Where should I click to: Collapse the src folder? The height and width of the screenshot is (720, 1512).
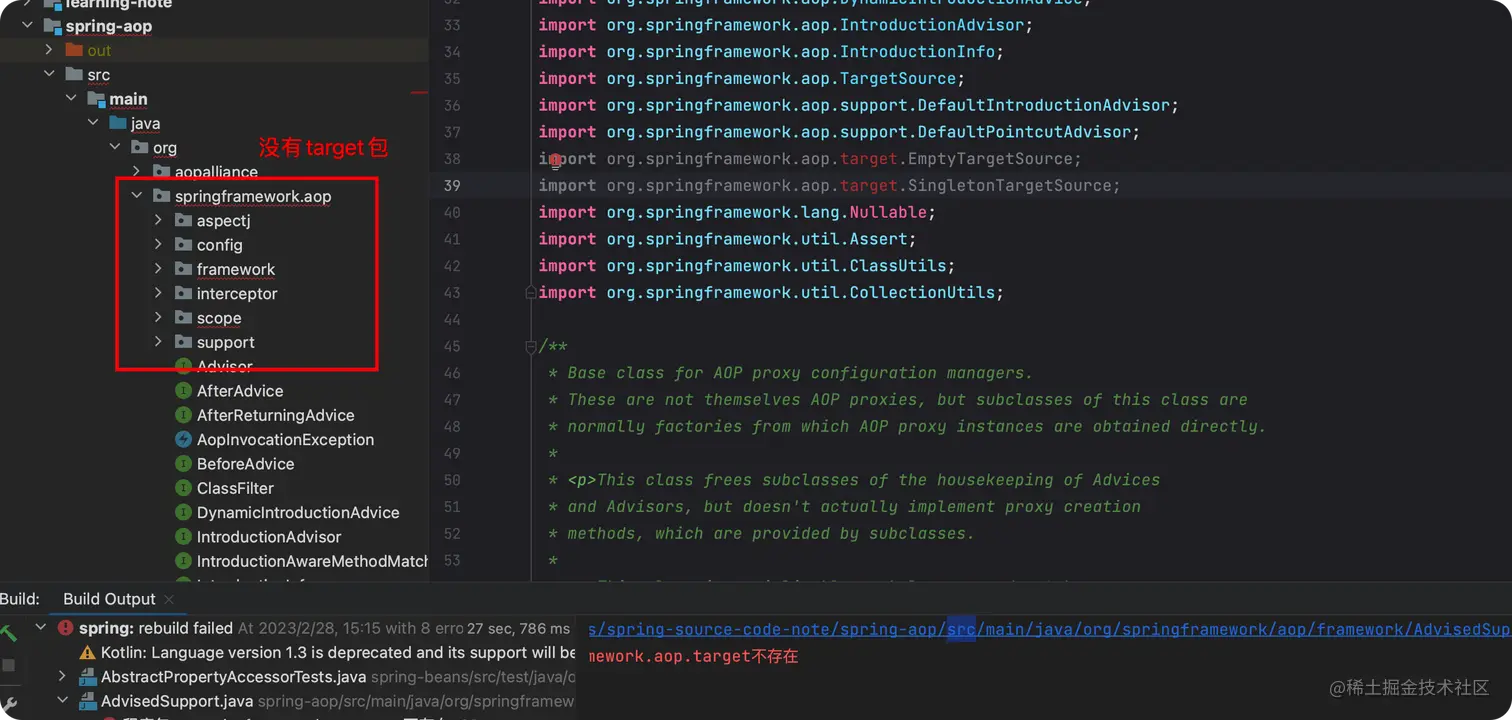point(49,75)
